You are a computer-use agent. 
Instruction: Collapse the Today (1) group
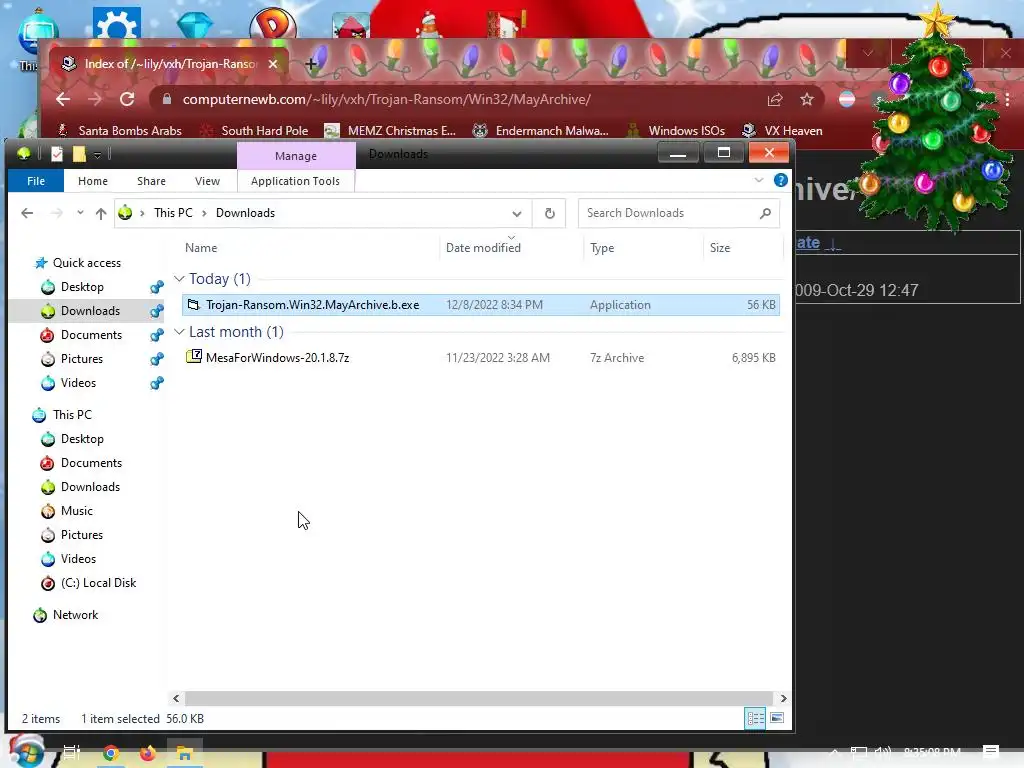pyautogui.click(x=179, y=279)
